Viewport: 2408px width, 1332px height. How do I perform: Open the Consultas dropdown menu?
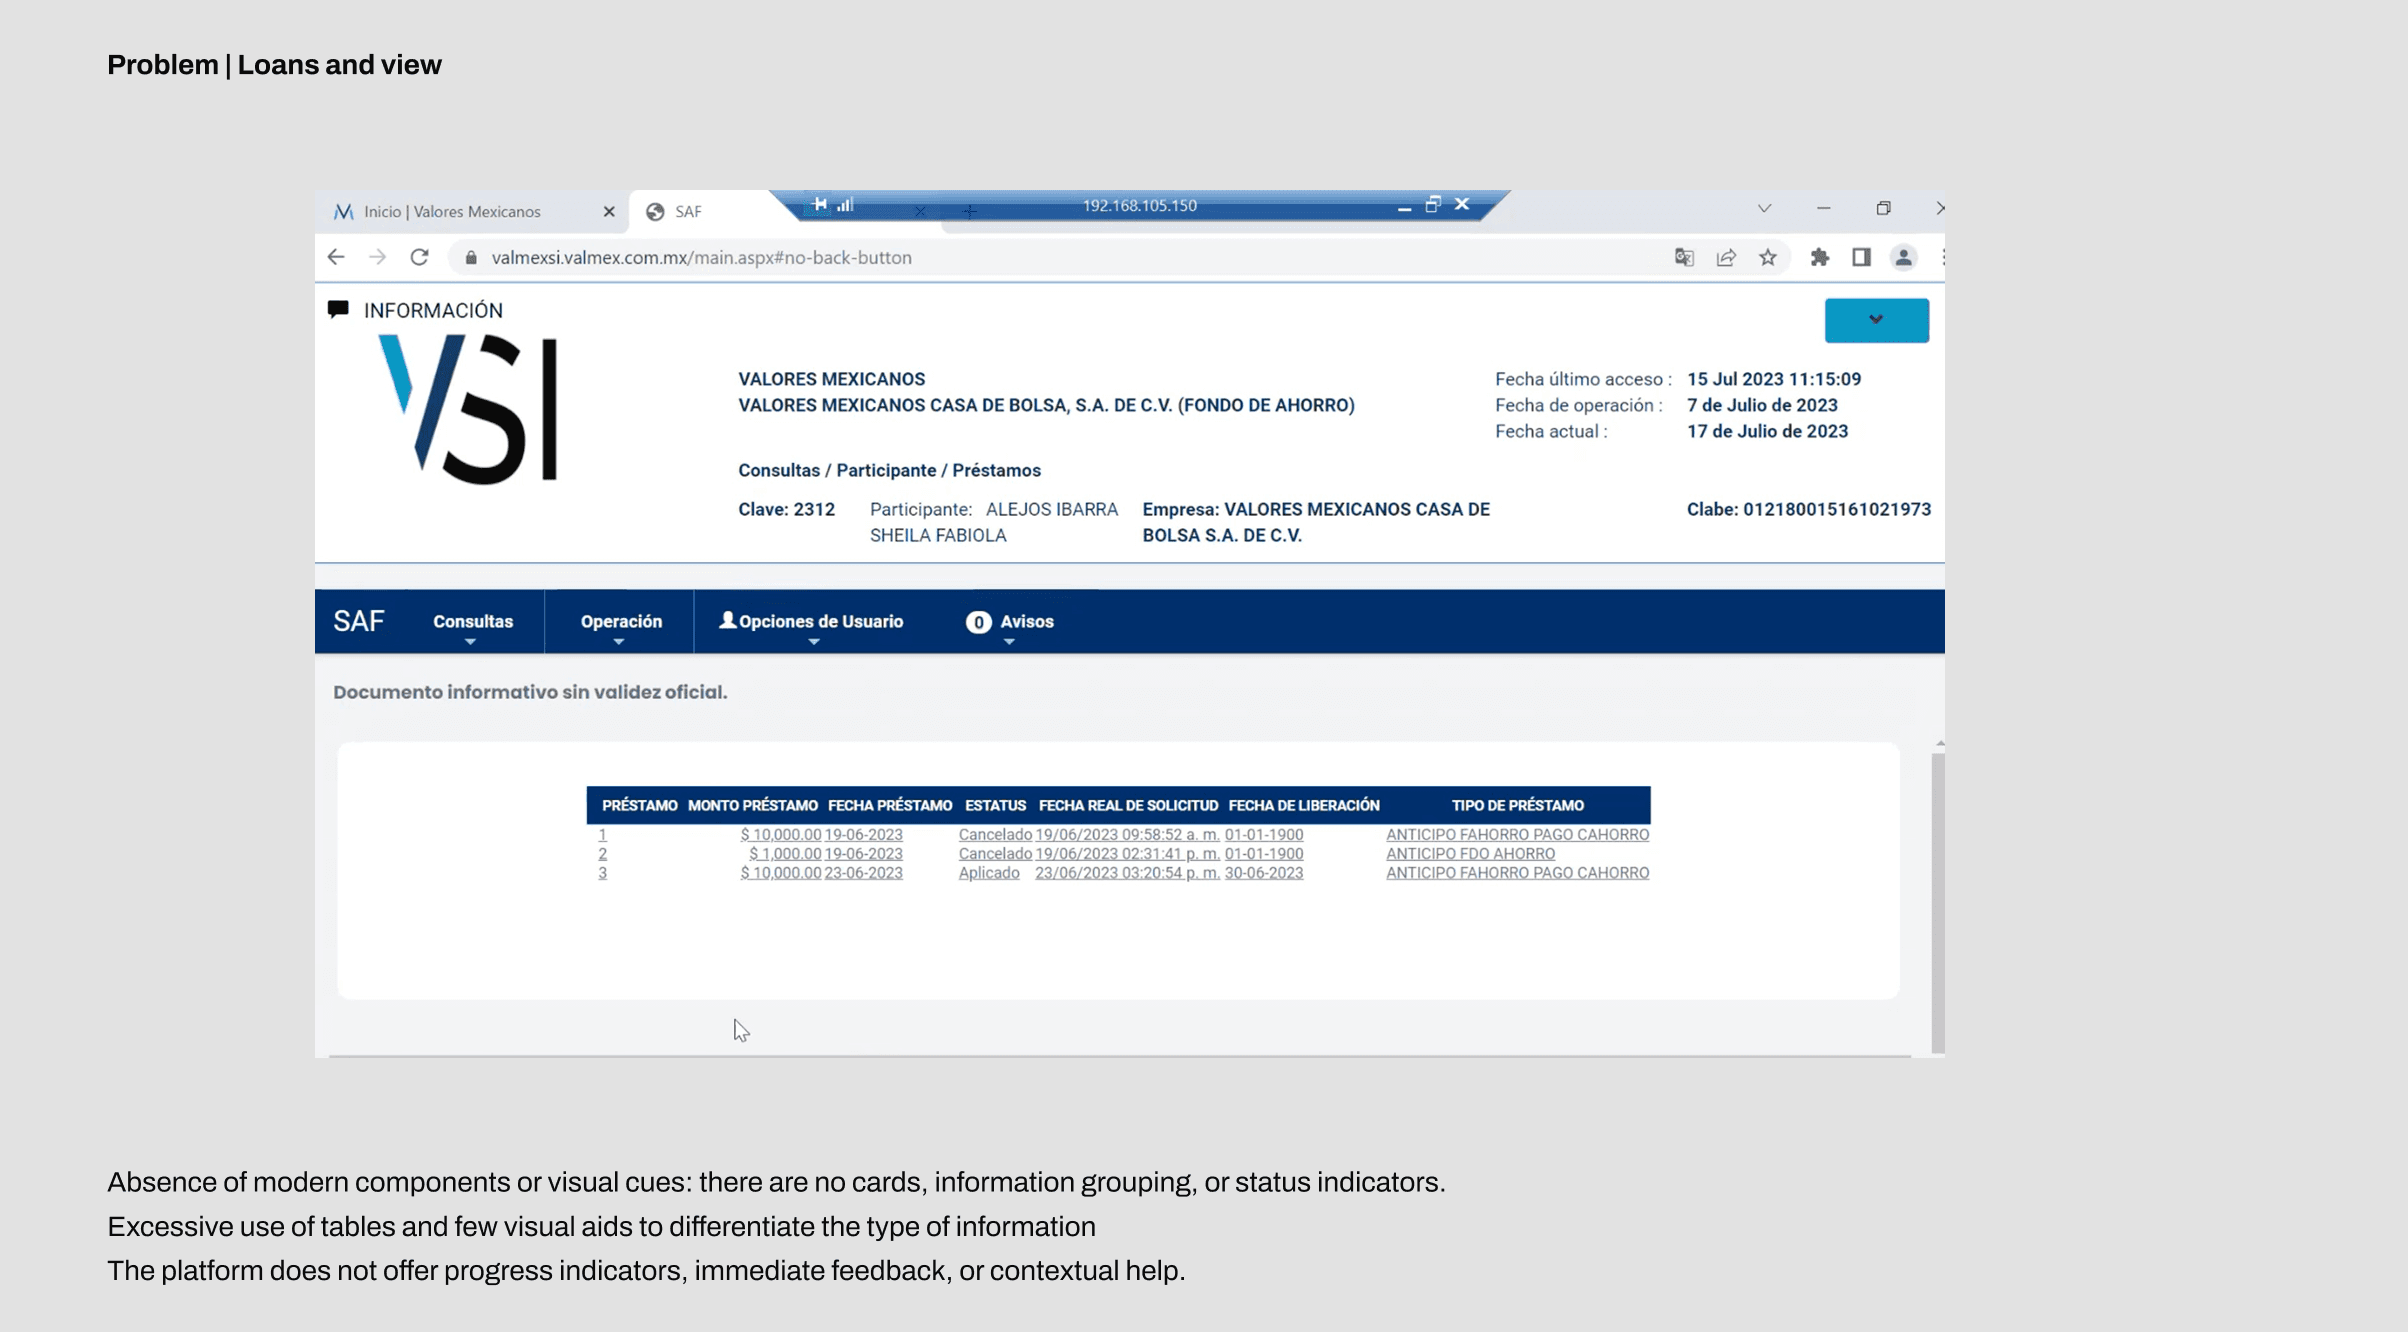click(472, 622)
